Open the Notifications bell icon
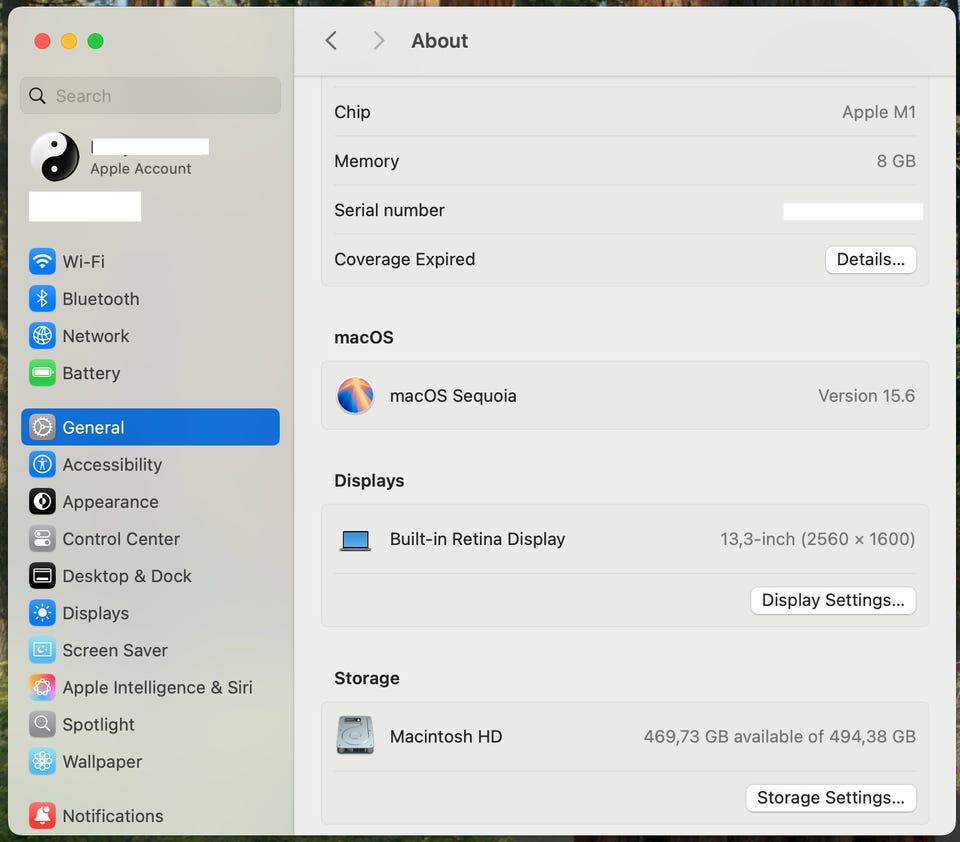The width and height of the screenshot is (960, 842). tap(42, 816)
